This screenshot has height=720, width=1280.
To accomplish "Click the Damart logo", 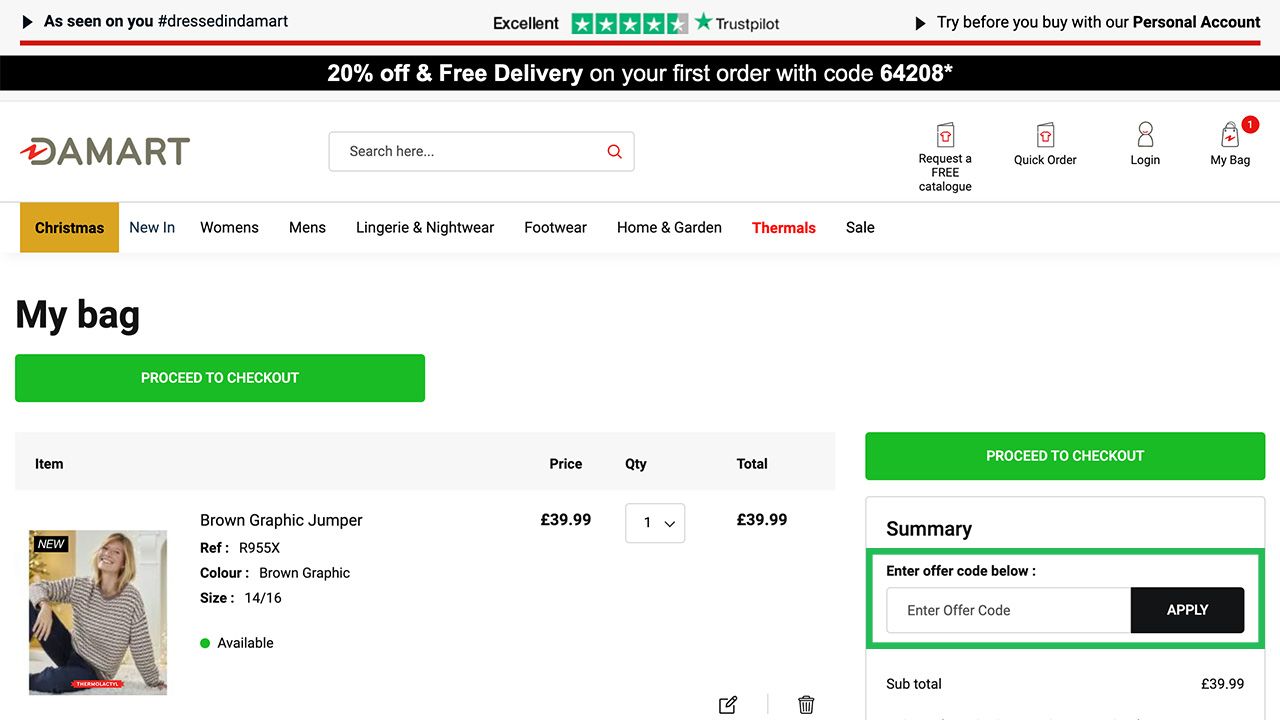I will (x=105, y=151).
